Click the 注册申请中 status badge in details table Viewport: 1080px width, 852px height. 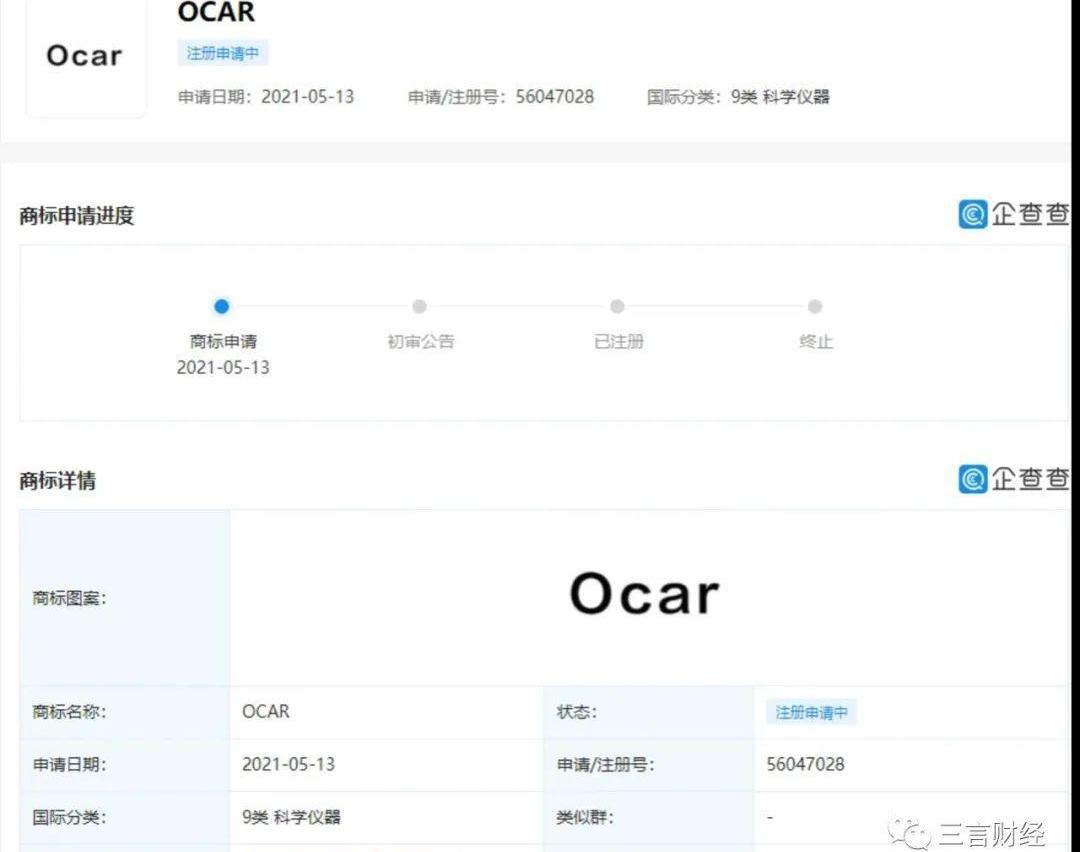pyautogui.click(x=811, y=712)
